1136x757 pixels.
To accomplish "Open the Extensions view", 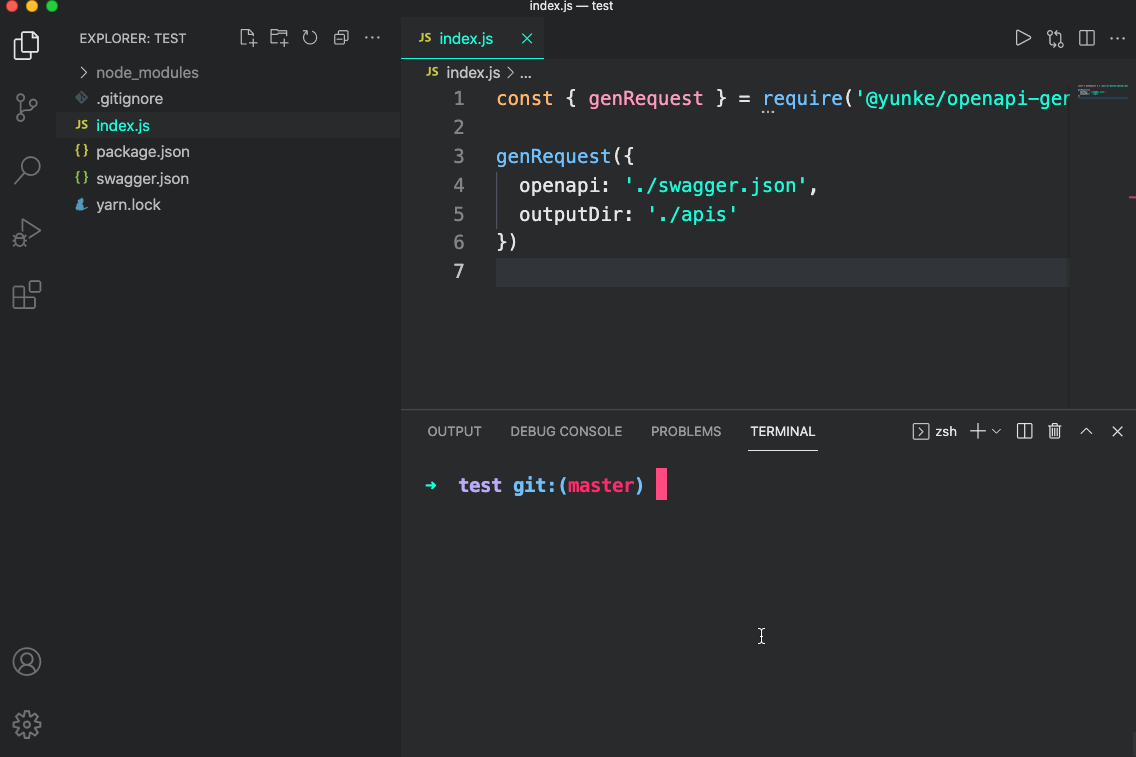I will 27,295.
